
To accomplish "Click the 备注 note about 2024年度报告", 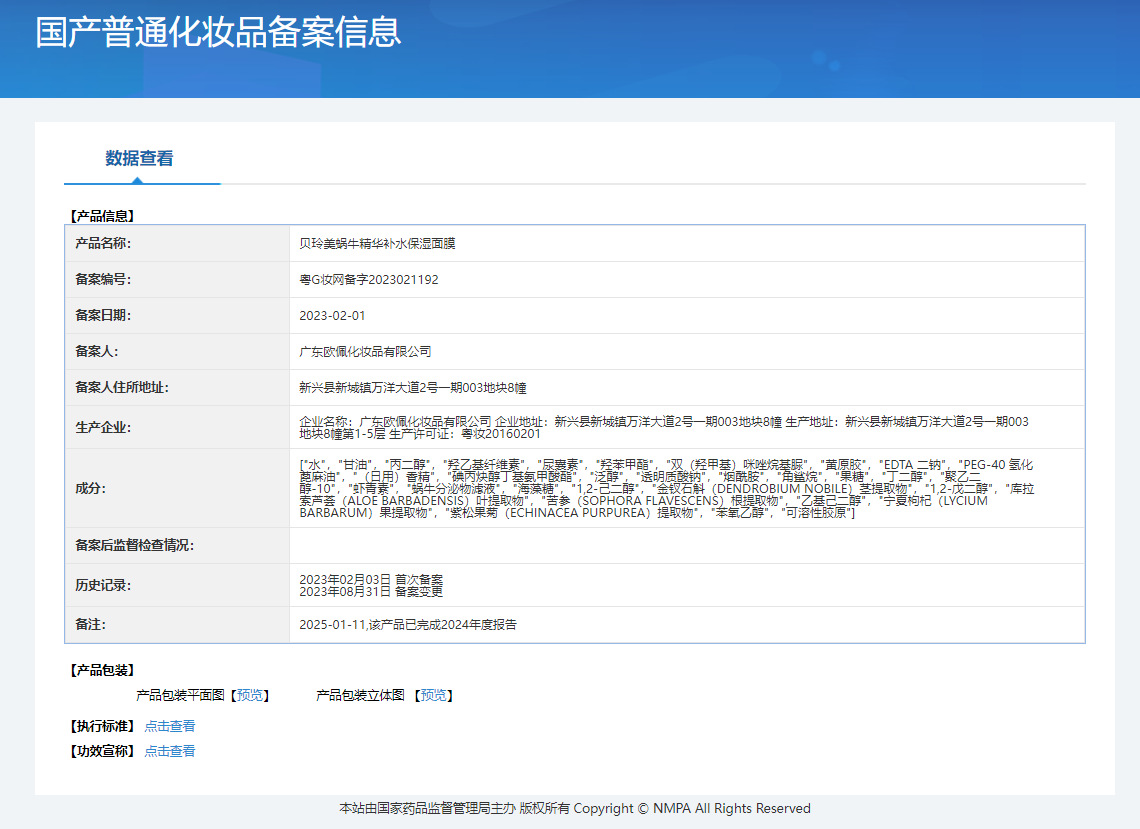I will (407, 625).
